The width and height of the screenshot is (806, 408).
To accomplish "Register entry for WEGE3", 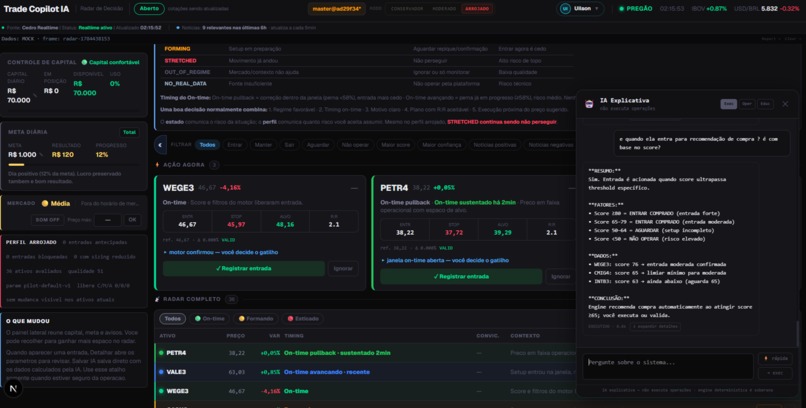I will pos(244,268).
